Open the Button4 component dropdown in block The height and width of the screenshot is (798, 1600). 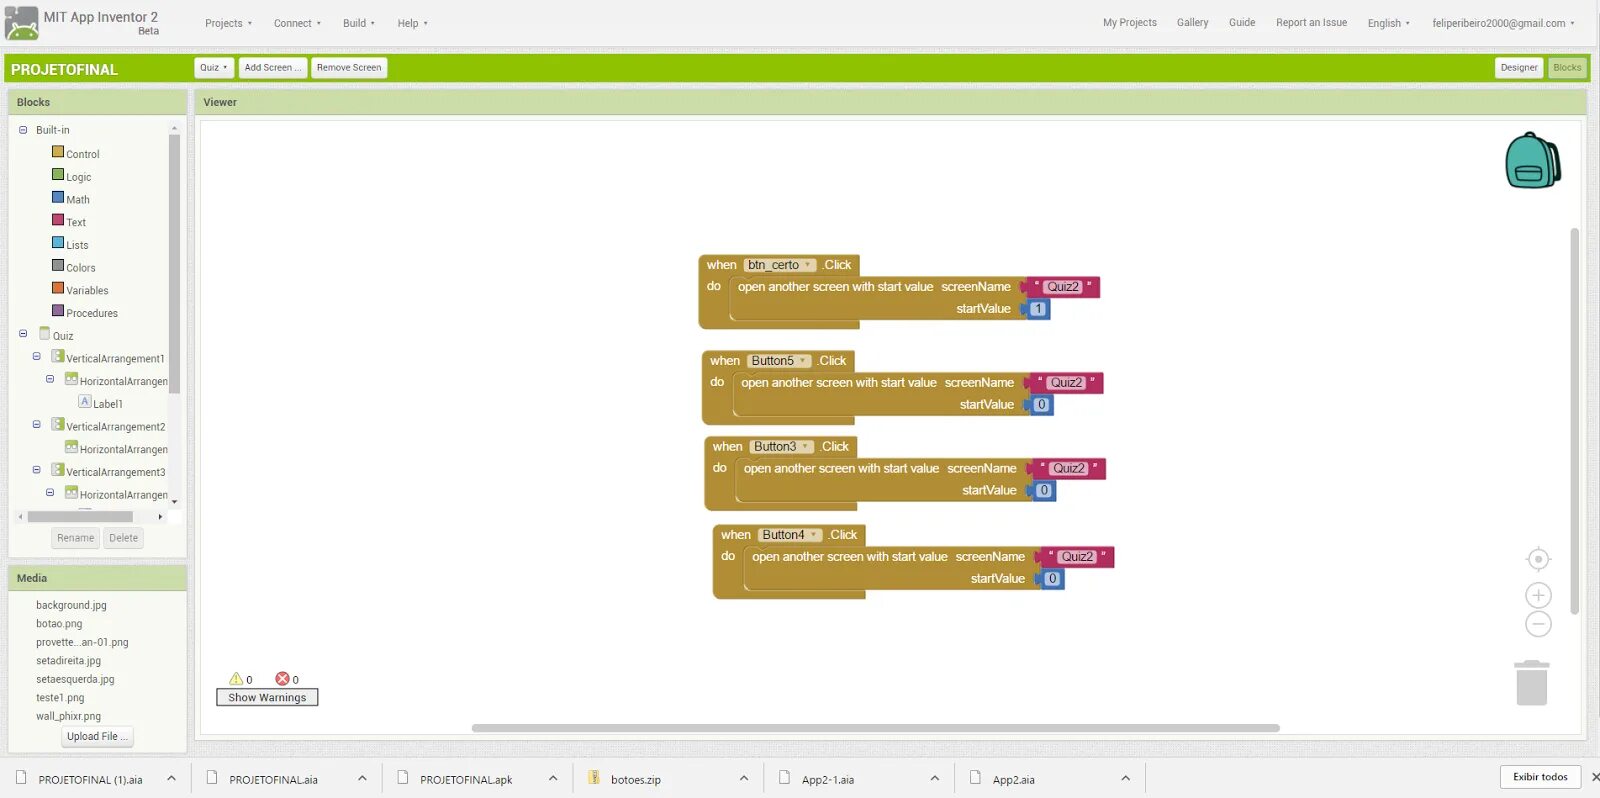pos(790,535)
